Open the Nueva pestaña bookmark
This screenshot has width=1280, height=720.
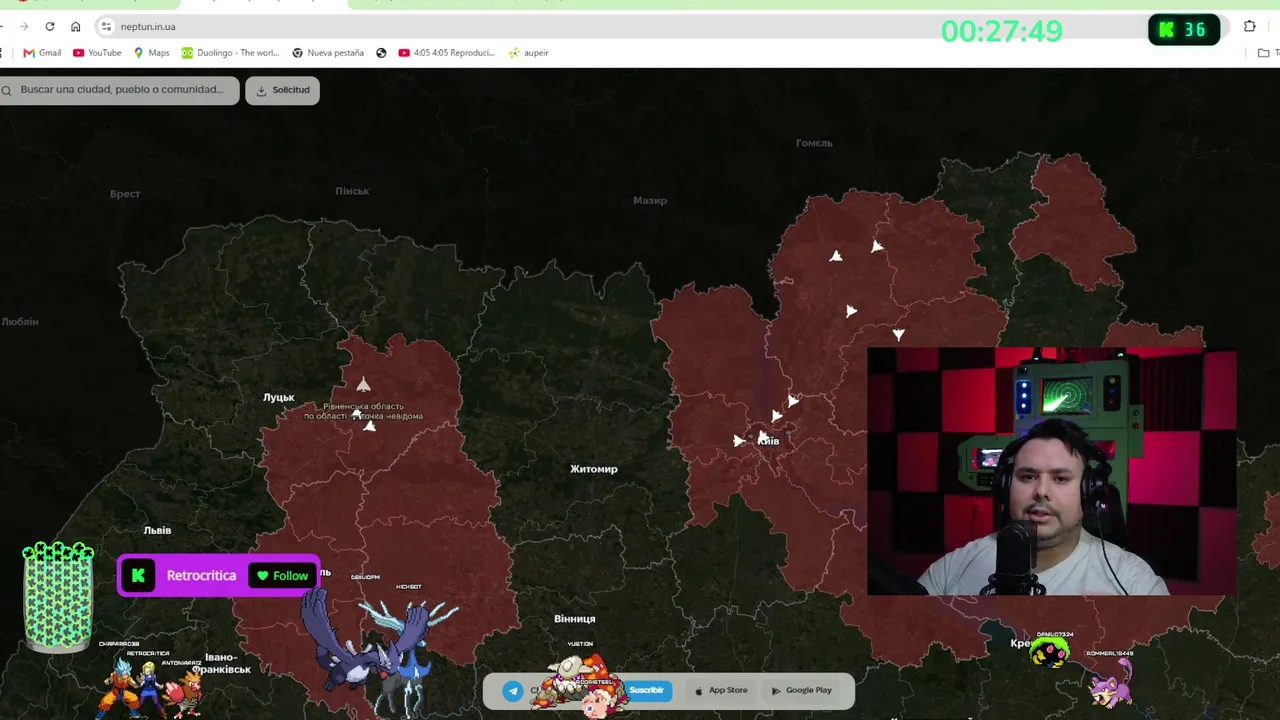pyautogui.click(x=328, y=53)
